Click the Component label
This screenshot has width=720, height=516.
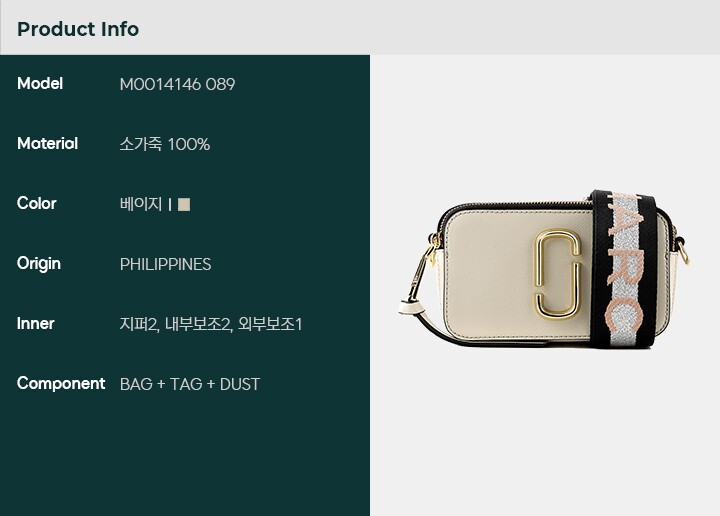pos(61,384)
